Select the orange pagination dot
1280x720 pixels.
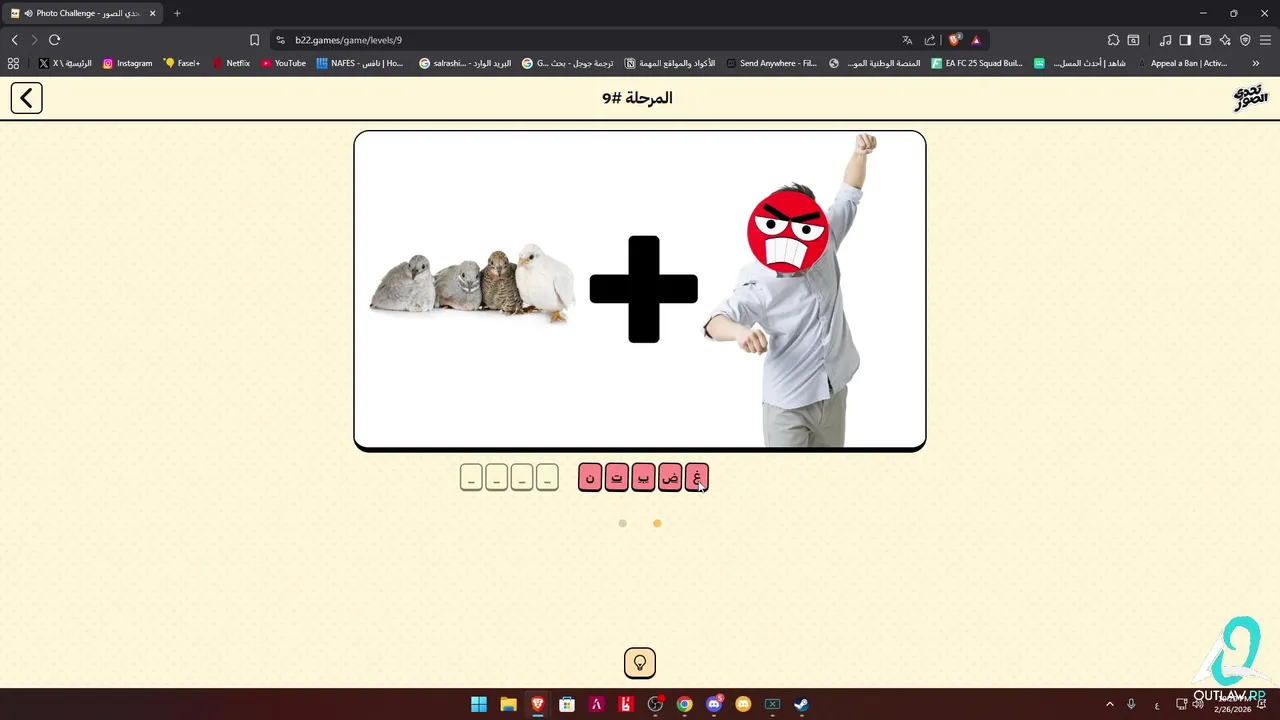(657, 523)
